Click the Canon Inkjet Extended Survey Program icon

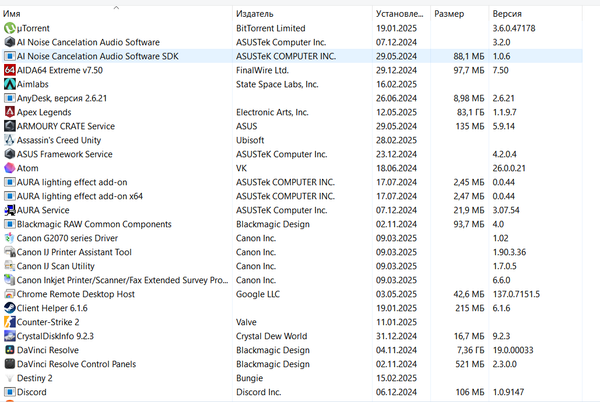pos(10,280)
